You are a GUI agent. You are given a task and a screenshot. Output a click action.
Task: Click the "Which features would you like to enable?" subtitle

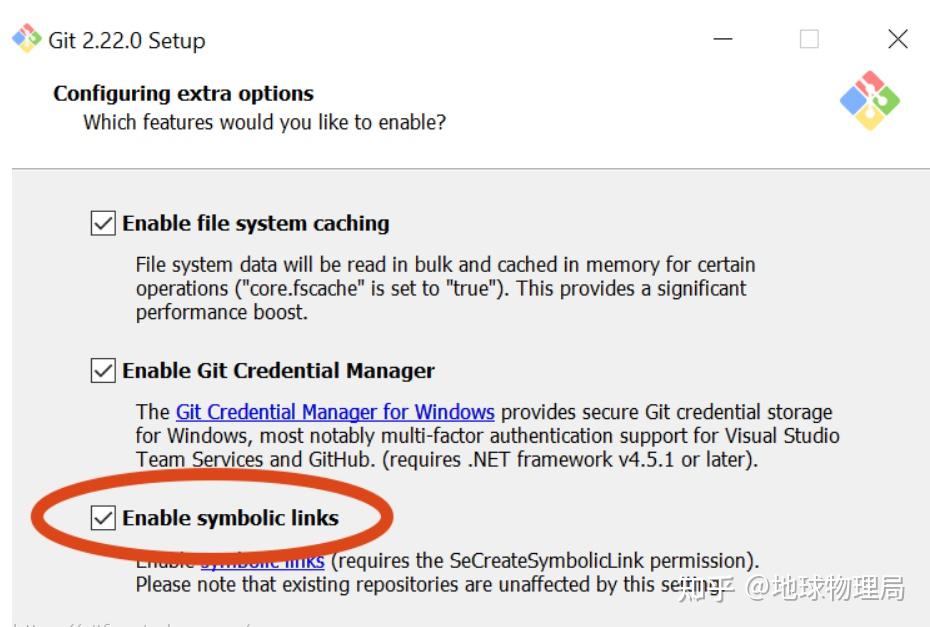264,122
